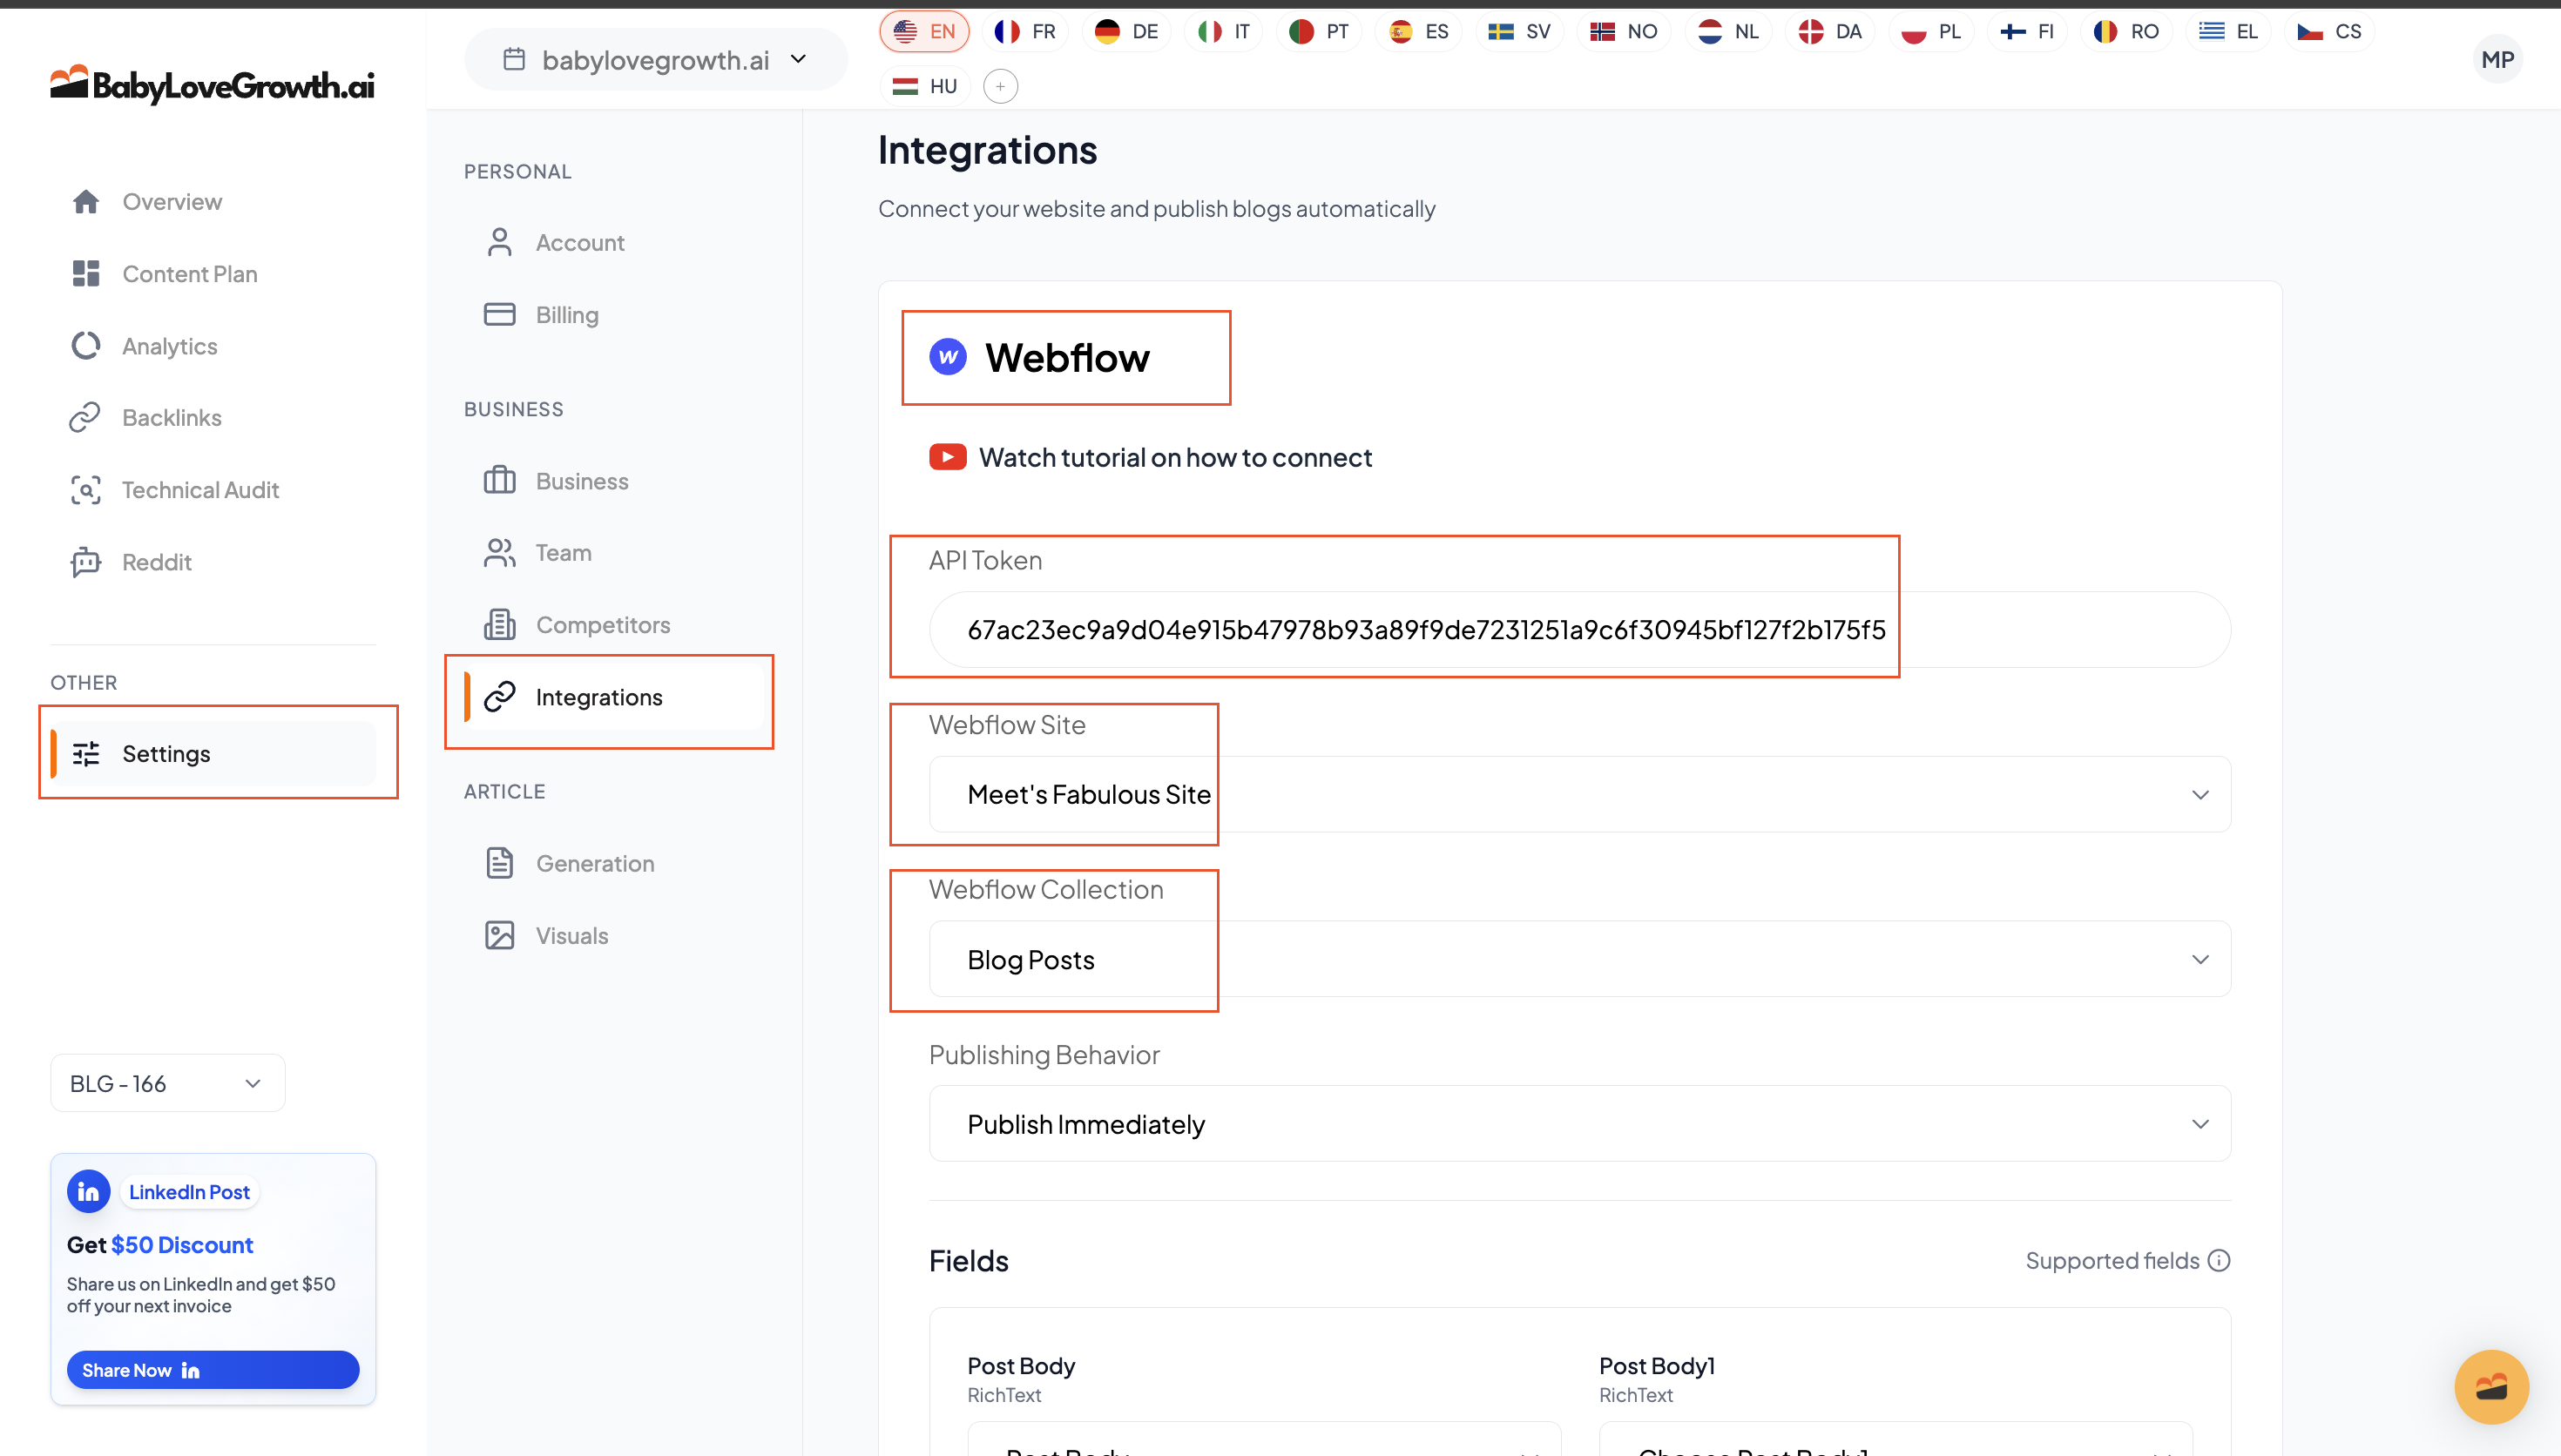Select the HU language chip

tap(925, 87)
